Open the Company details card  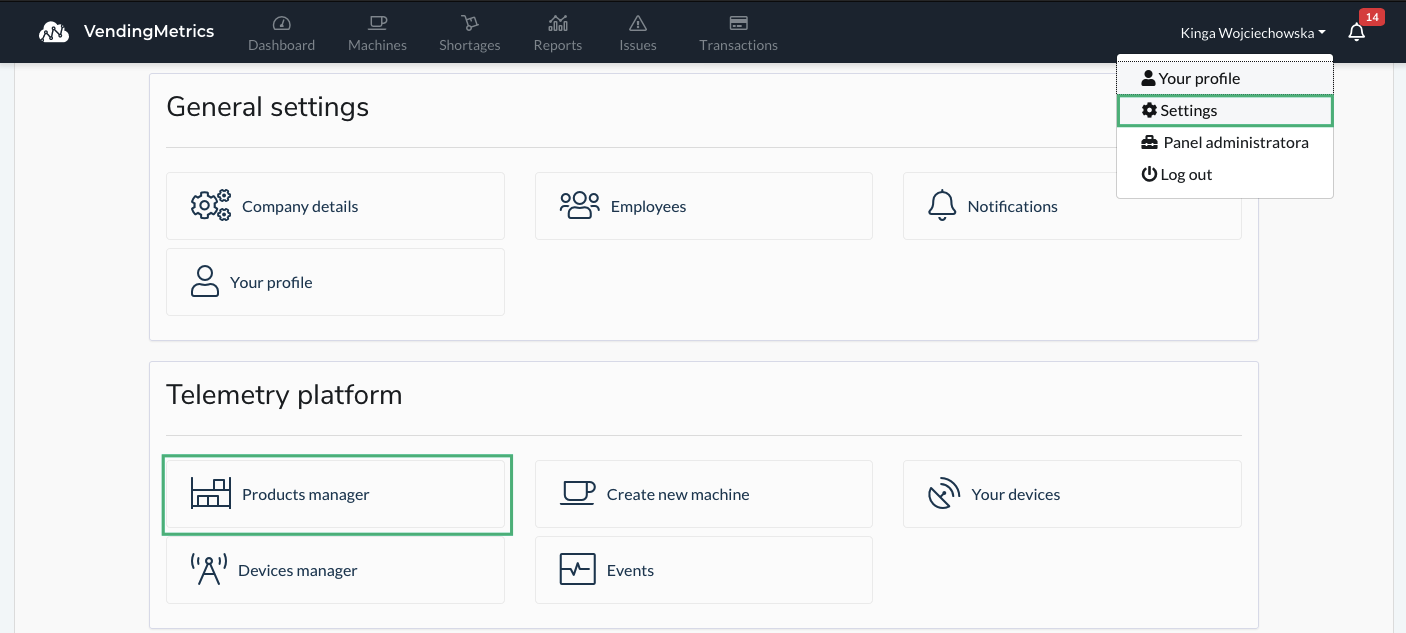coord(335,206)
